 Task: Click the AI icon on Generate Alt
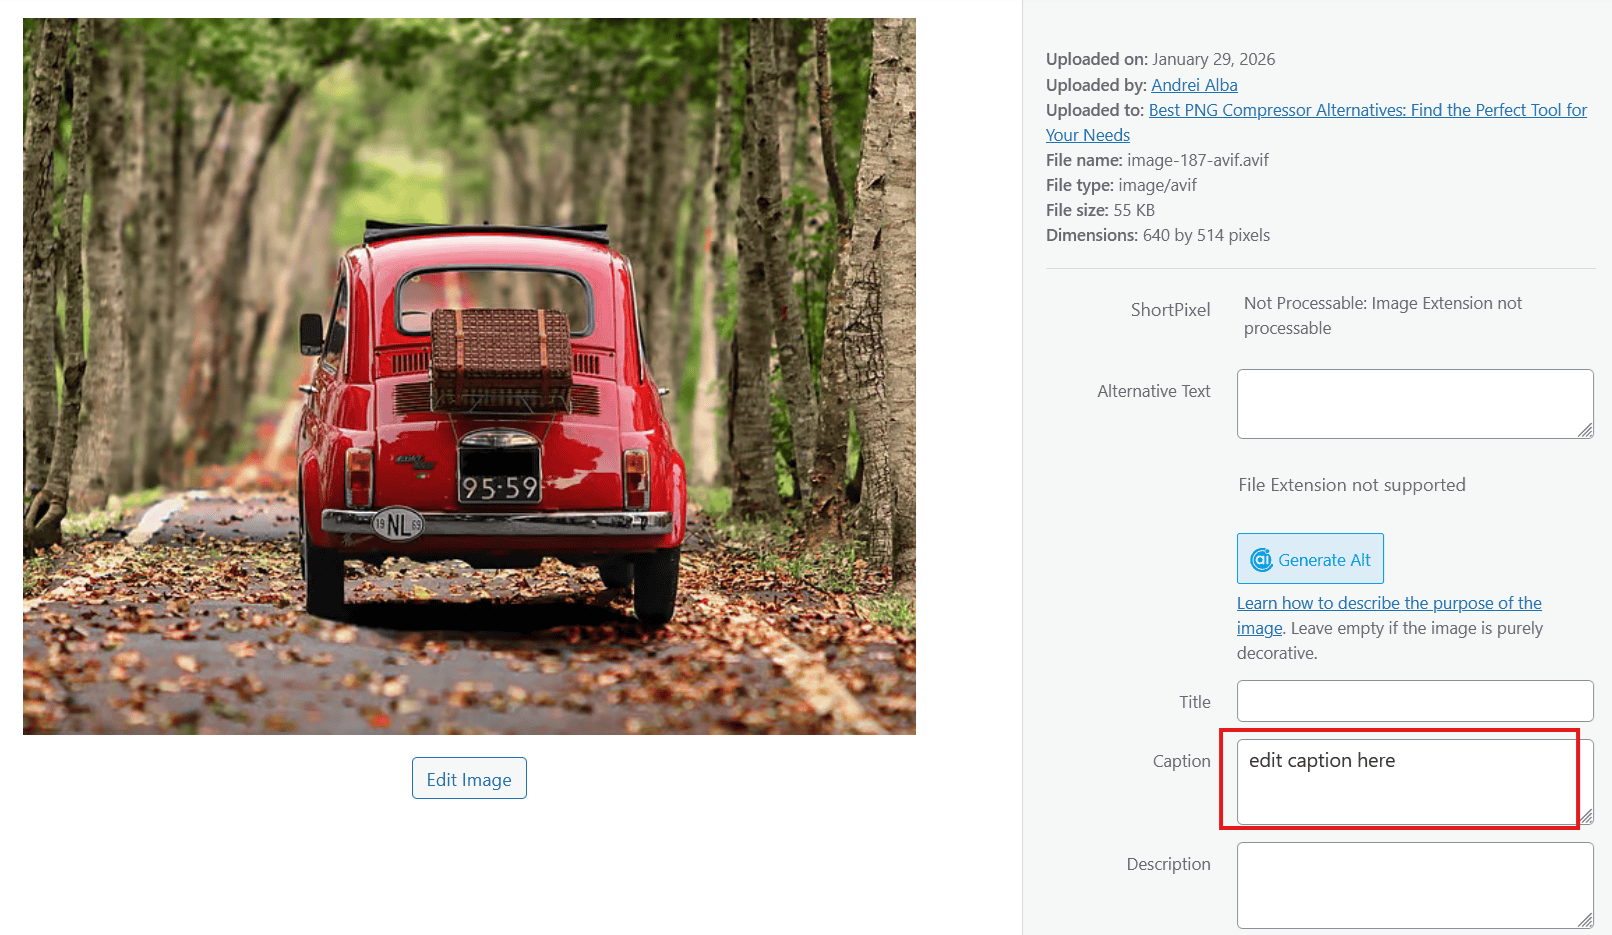[x=1261, y=560]
